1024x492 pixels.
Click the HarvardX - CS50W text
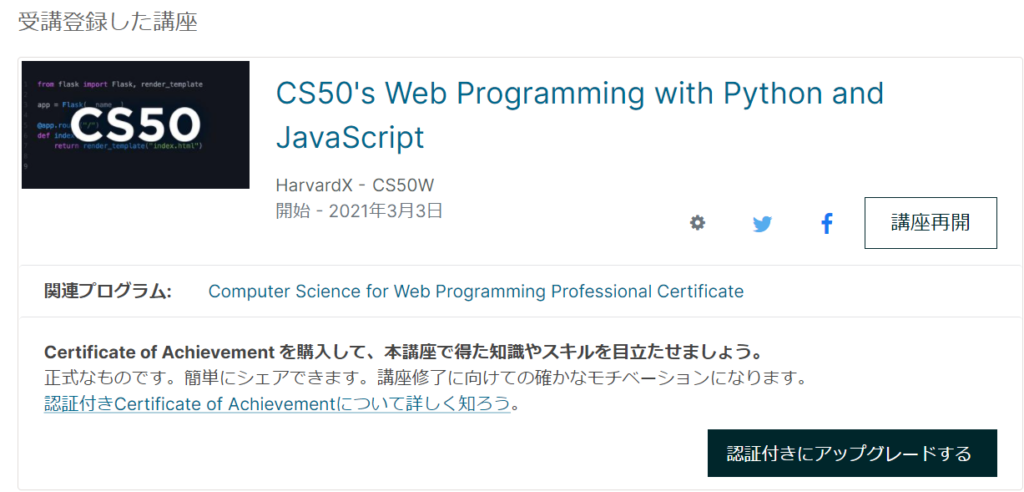[355, 186]
